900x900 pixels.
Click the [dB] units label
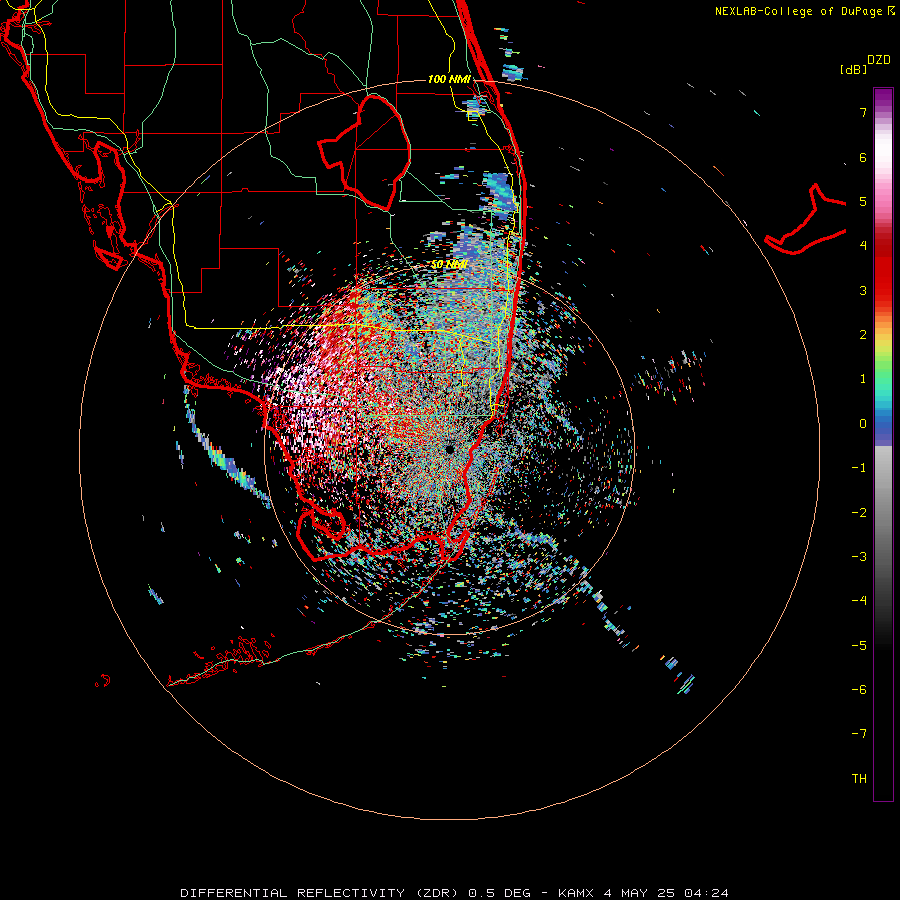(853, 69)
